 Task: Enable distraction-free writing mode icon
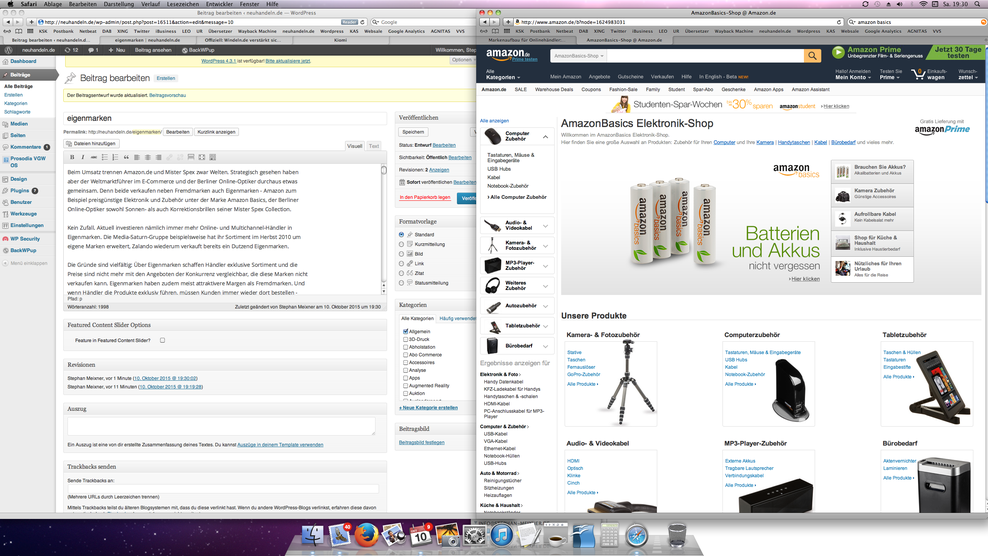pos(202,157)
